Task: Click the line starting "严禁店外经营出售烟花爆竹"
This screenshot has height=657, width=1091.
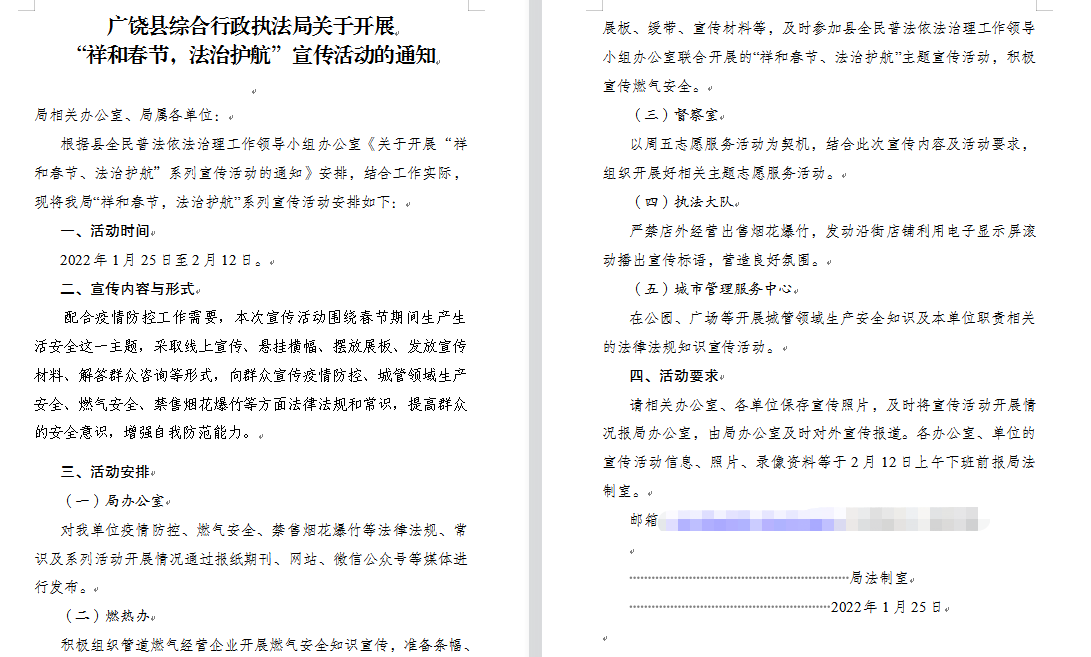Action: click(x=833, y=231)
